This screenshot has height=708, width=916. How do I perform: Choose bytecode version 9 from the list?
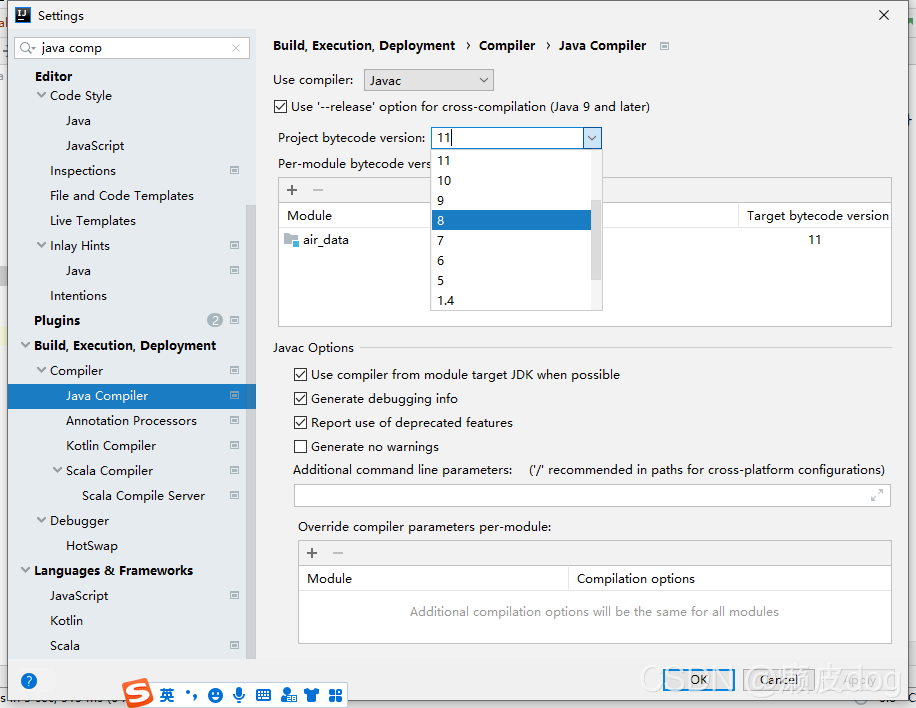pos(511,200)
